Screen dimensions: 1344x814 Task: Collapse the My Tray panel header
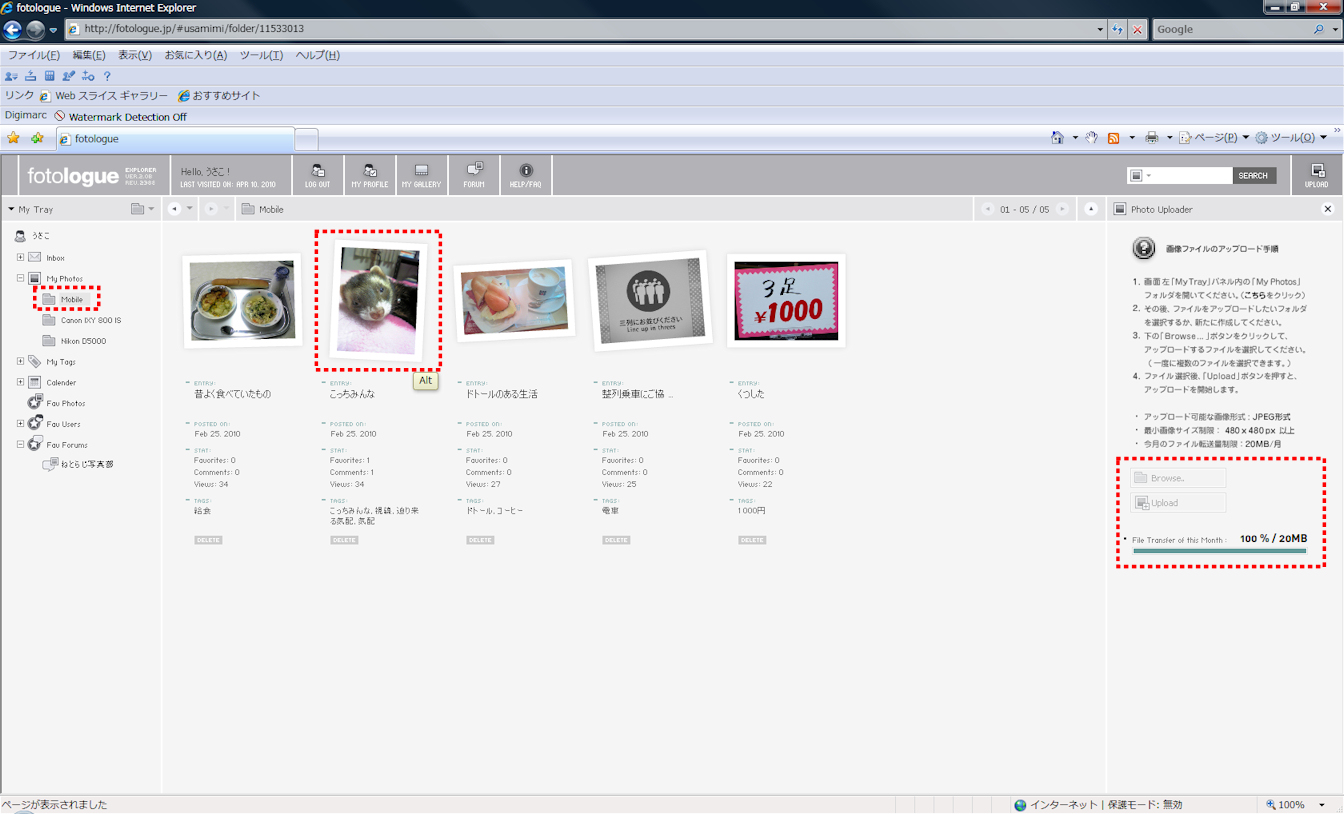11,209
